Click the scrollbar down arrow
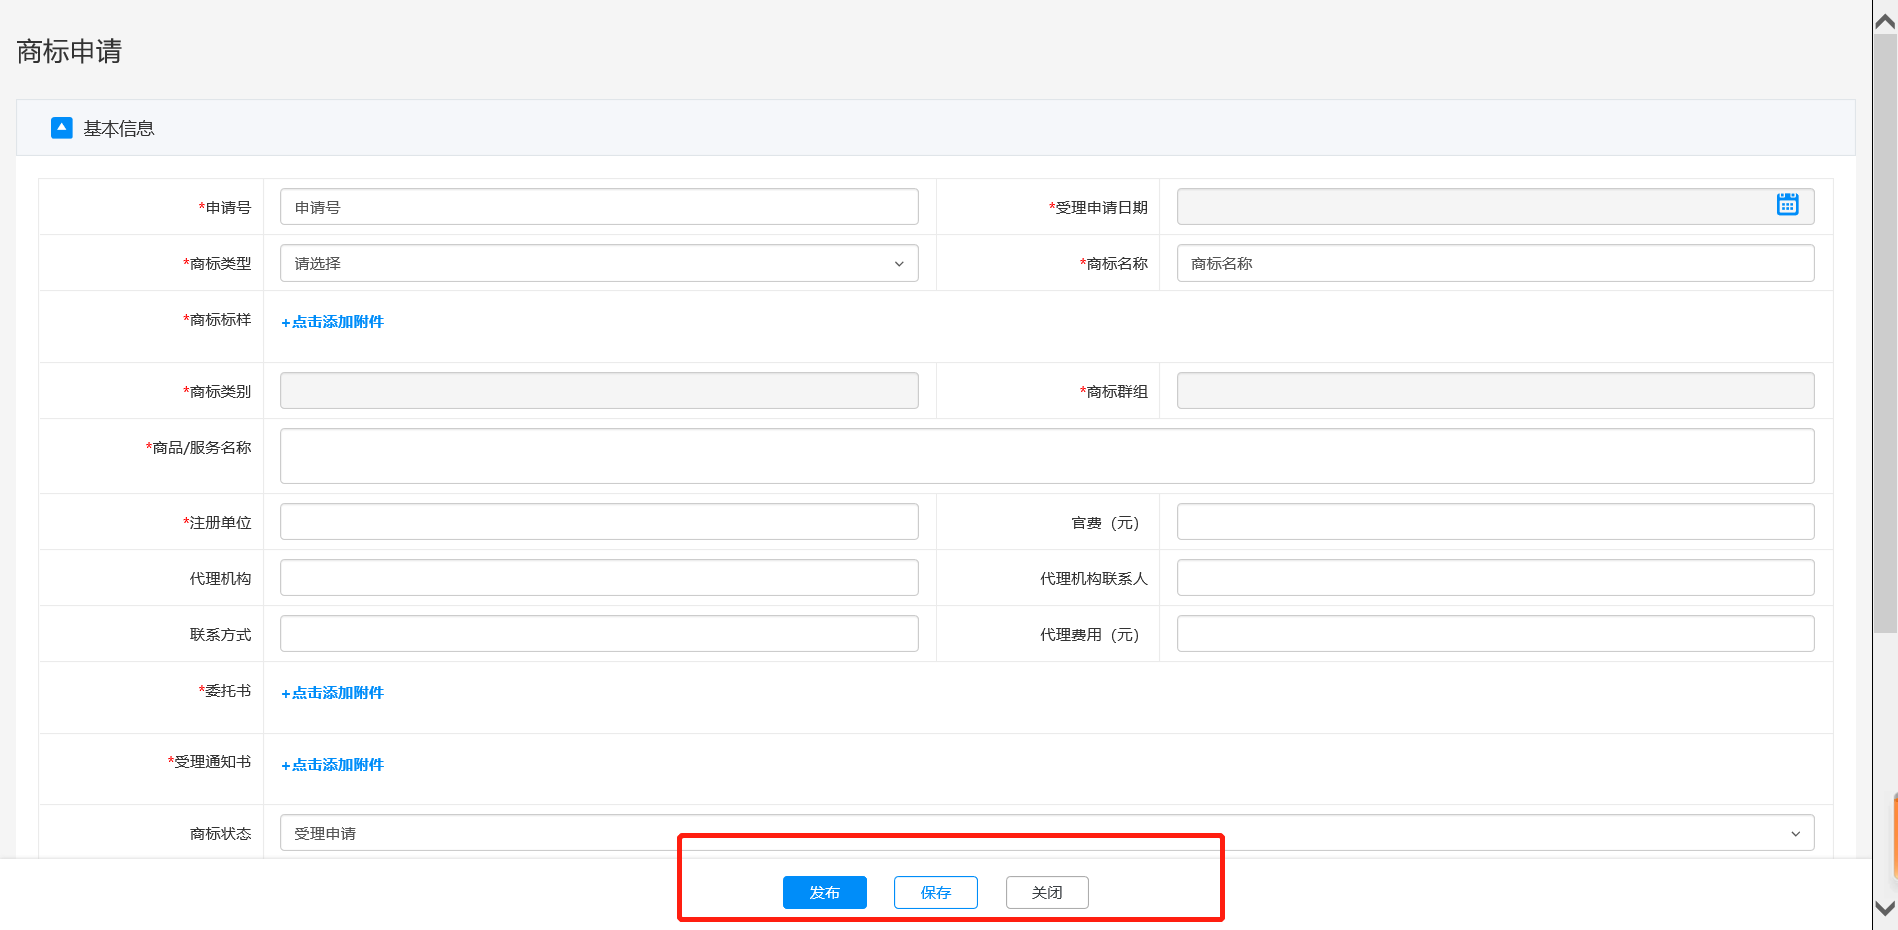Viewport: 1898px width, 930px height. (1885, 908)
